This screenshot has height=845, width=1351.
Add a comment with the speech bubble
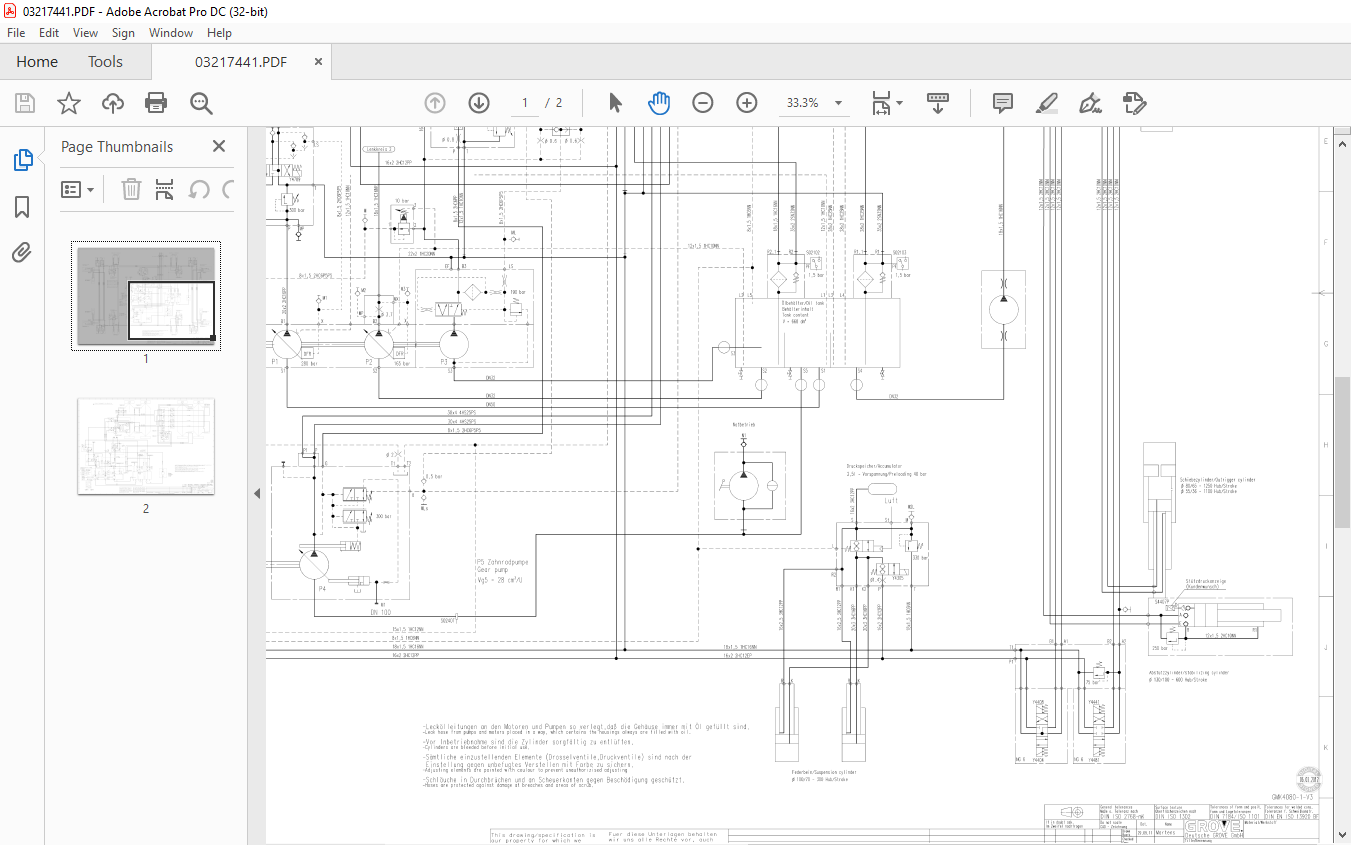coord(1002,103)
